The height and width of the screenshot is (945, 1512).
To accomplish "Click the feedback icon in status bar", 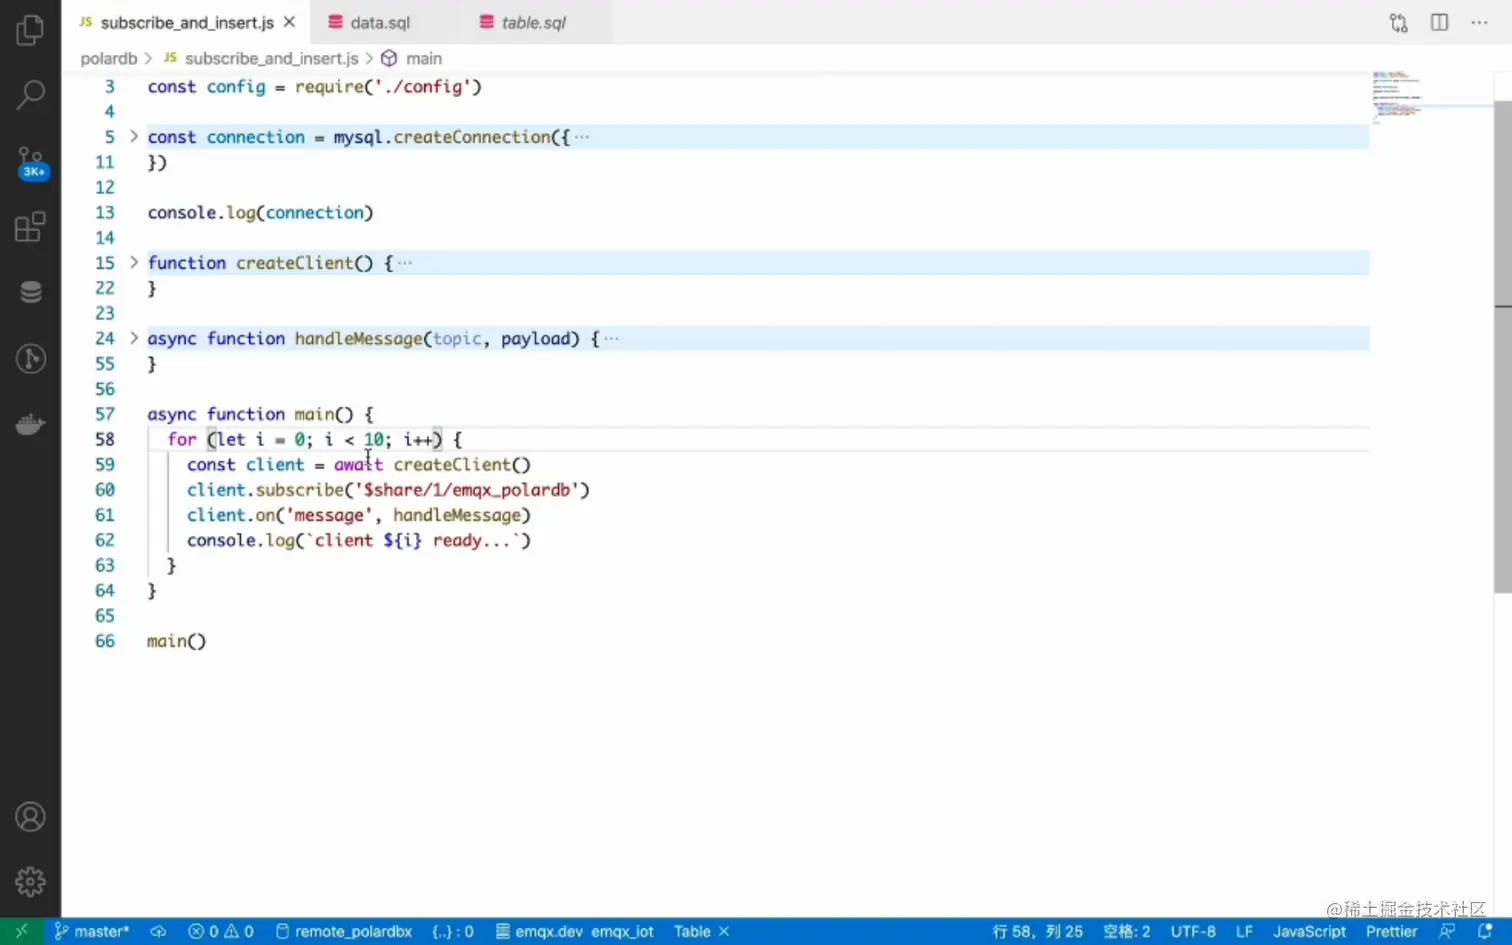I will [x=1447, y=931].
